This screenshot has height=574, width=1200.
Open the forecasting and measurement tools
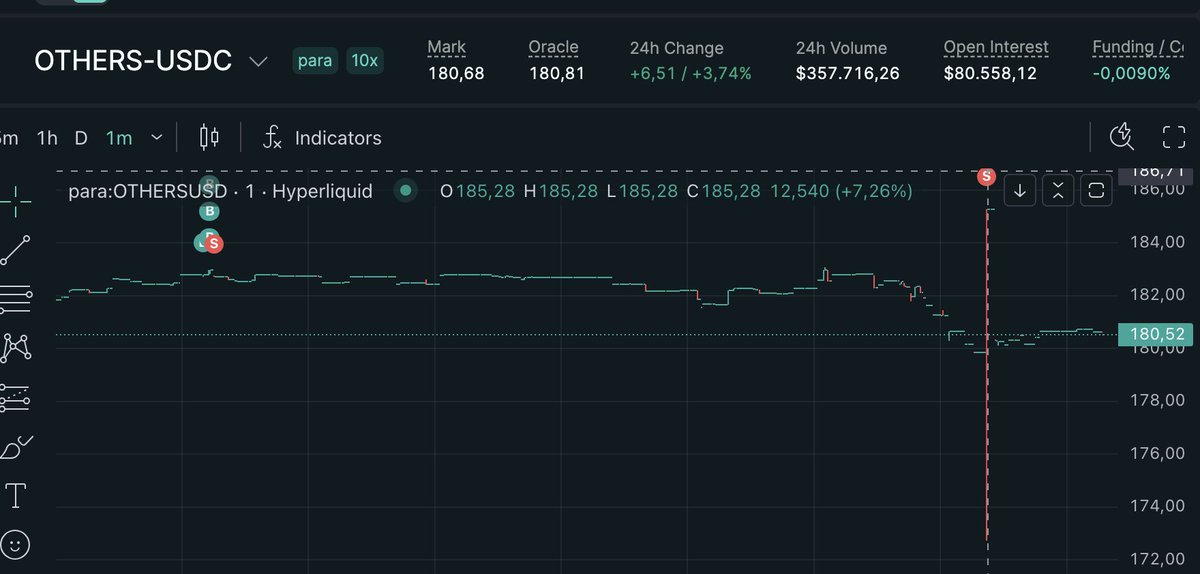pyautogui.click(x=16, y=397)
